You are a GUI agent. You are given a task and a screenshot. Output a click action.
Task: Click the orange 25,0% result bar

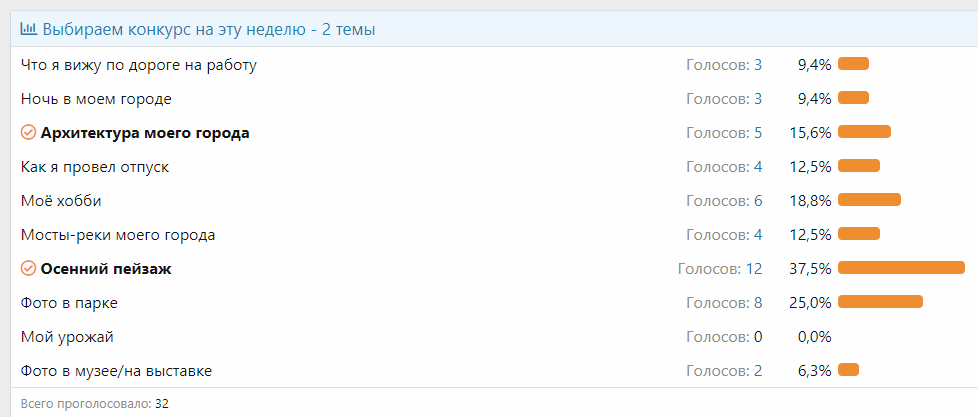coord(880,302)
